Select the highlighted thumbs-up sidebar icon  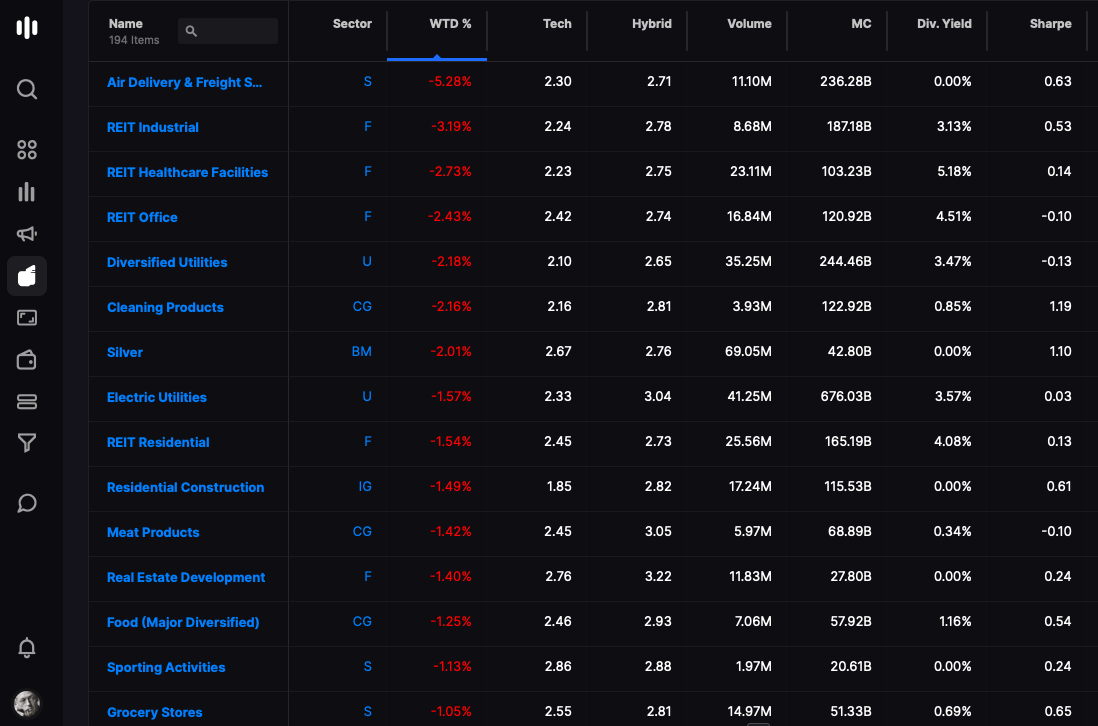(x=27, y=276)
